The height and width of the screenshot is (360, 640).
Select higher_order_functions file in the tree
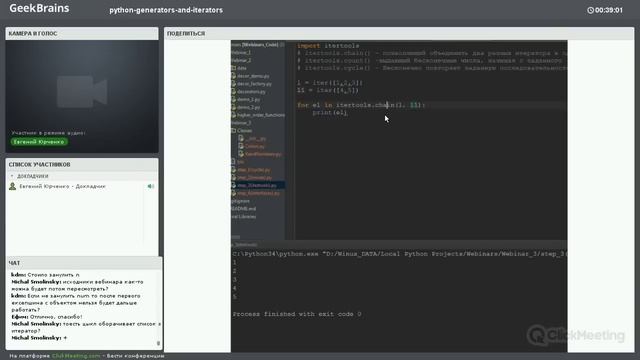[x=261, y=115]
